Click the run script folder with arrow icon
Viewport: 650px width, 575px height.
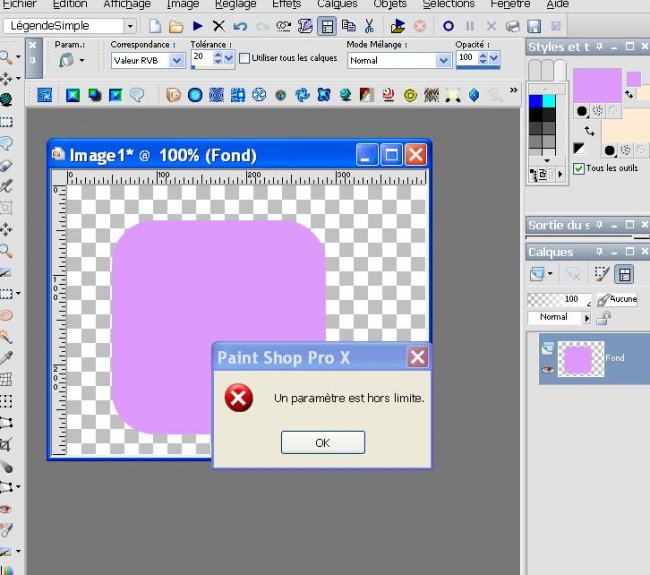(398, 26)
